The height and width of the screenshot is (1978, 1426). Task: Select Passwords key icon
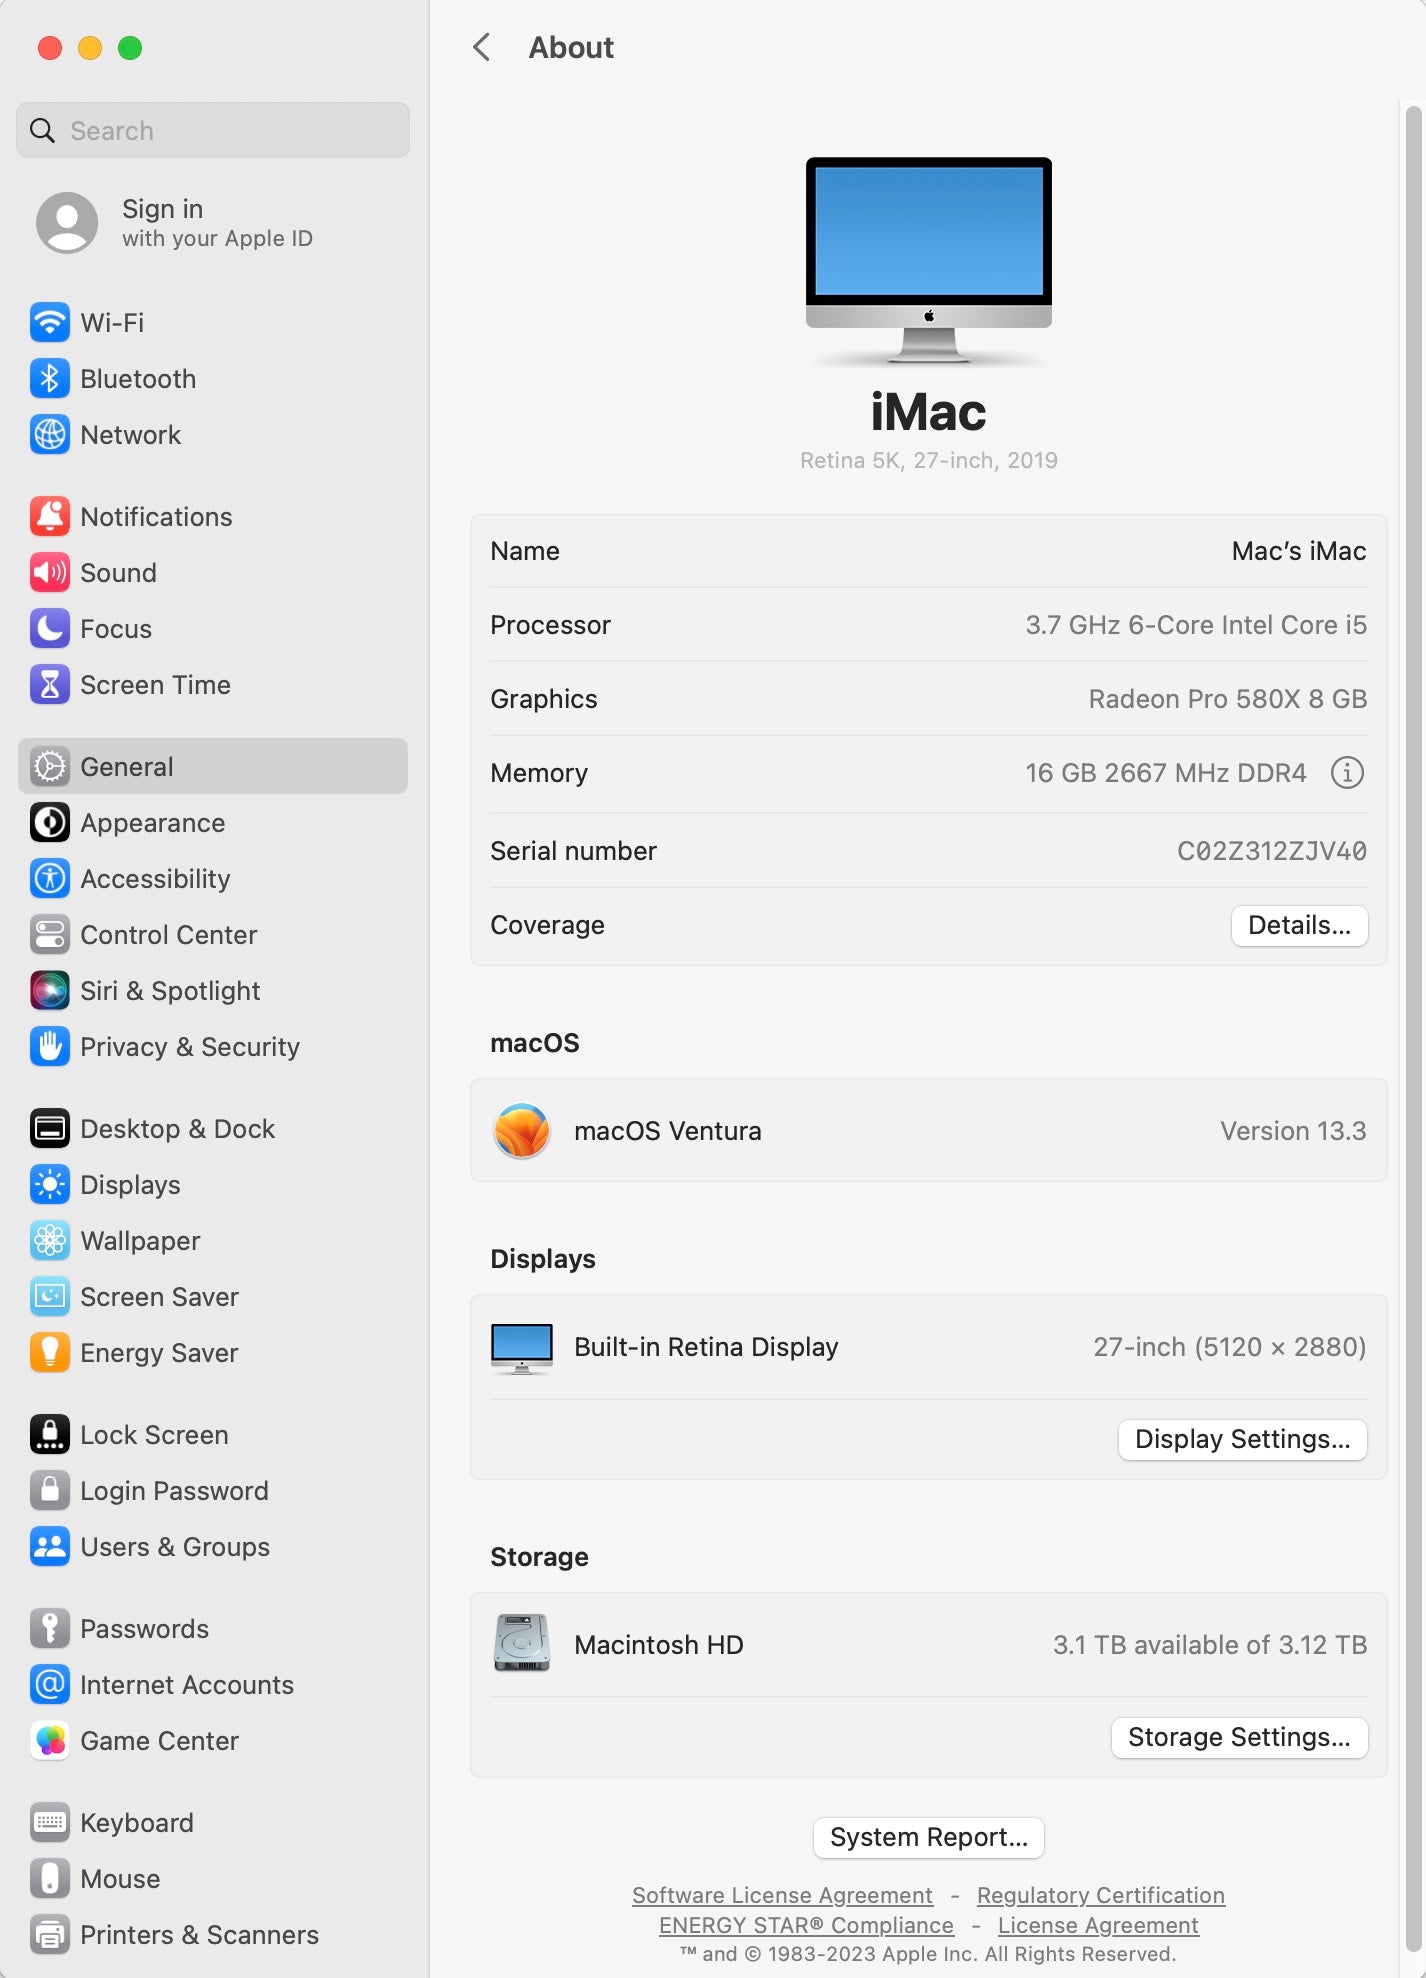[x=50, y=1628]
